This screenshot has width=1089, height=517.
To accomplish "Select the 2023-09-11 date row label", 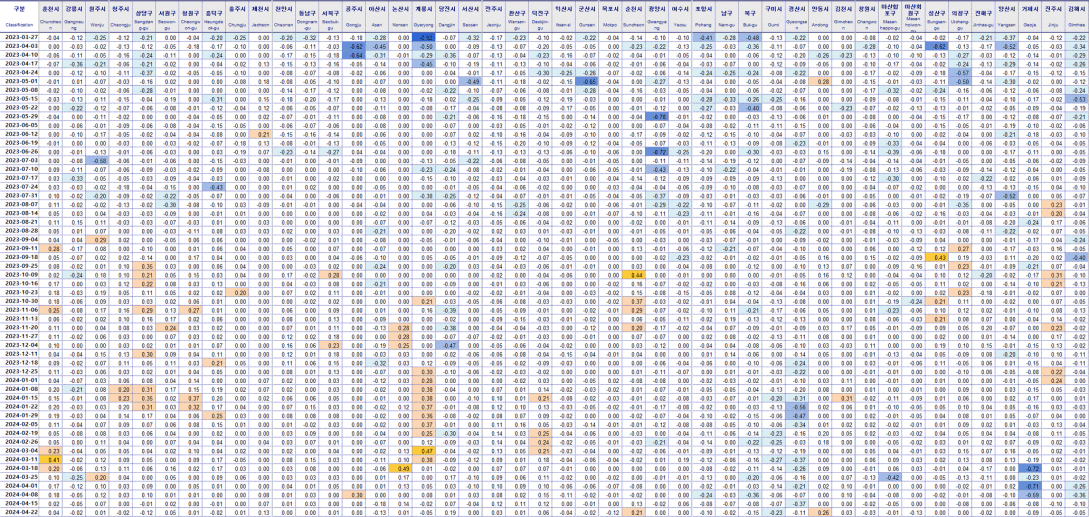I will (18, 248).
